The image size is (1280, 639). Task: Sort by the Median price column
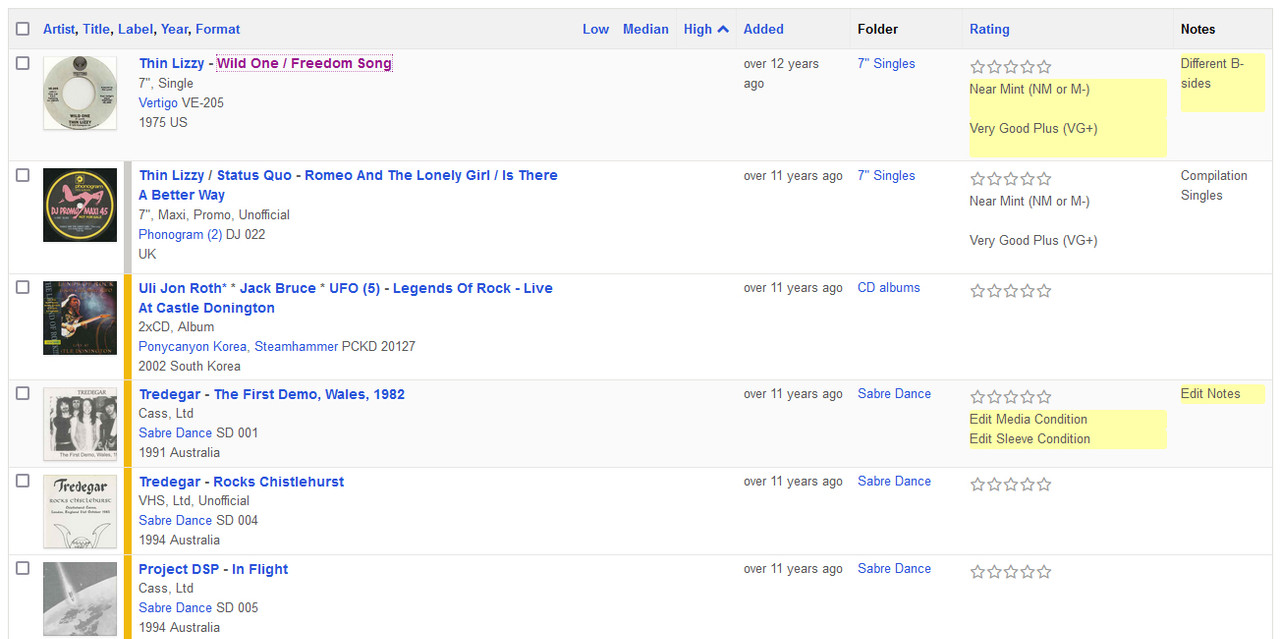(646, 29)
